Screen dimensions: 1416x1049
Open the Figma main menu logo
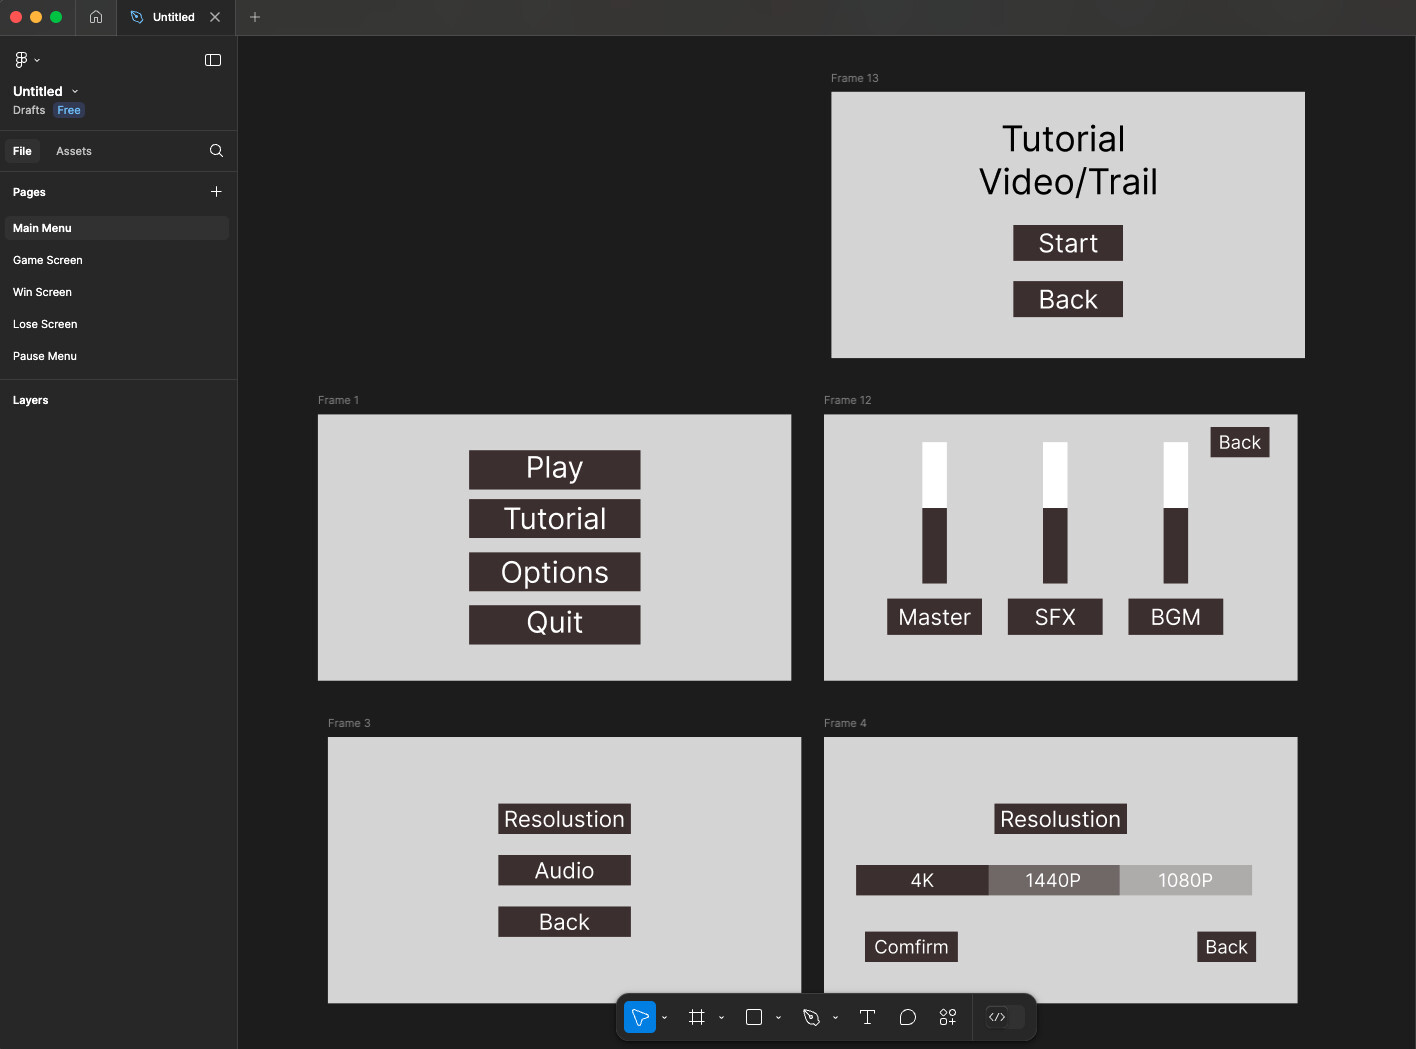point(21,60)
